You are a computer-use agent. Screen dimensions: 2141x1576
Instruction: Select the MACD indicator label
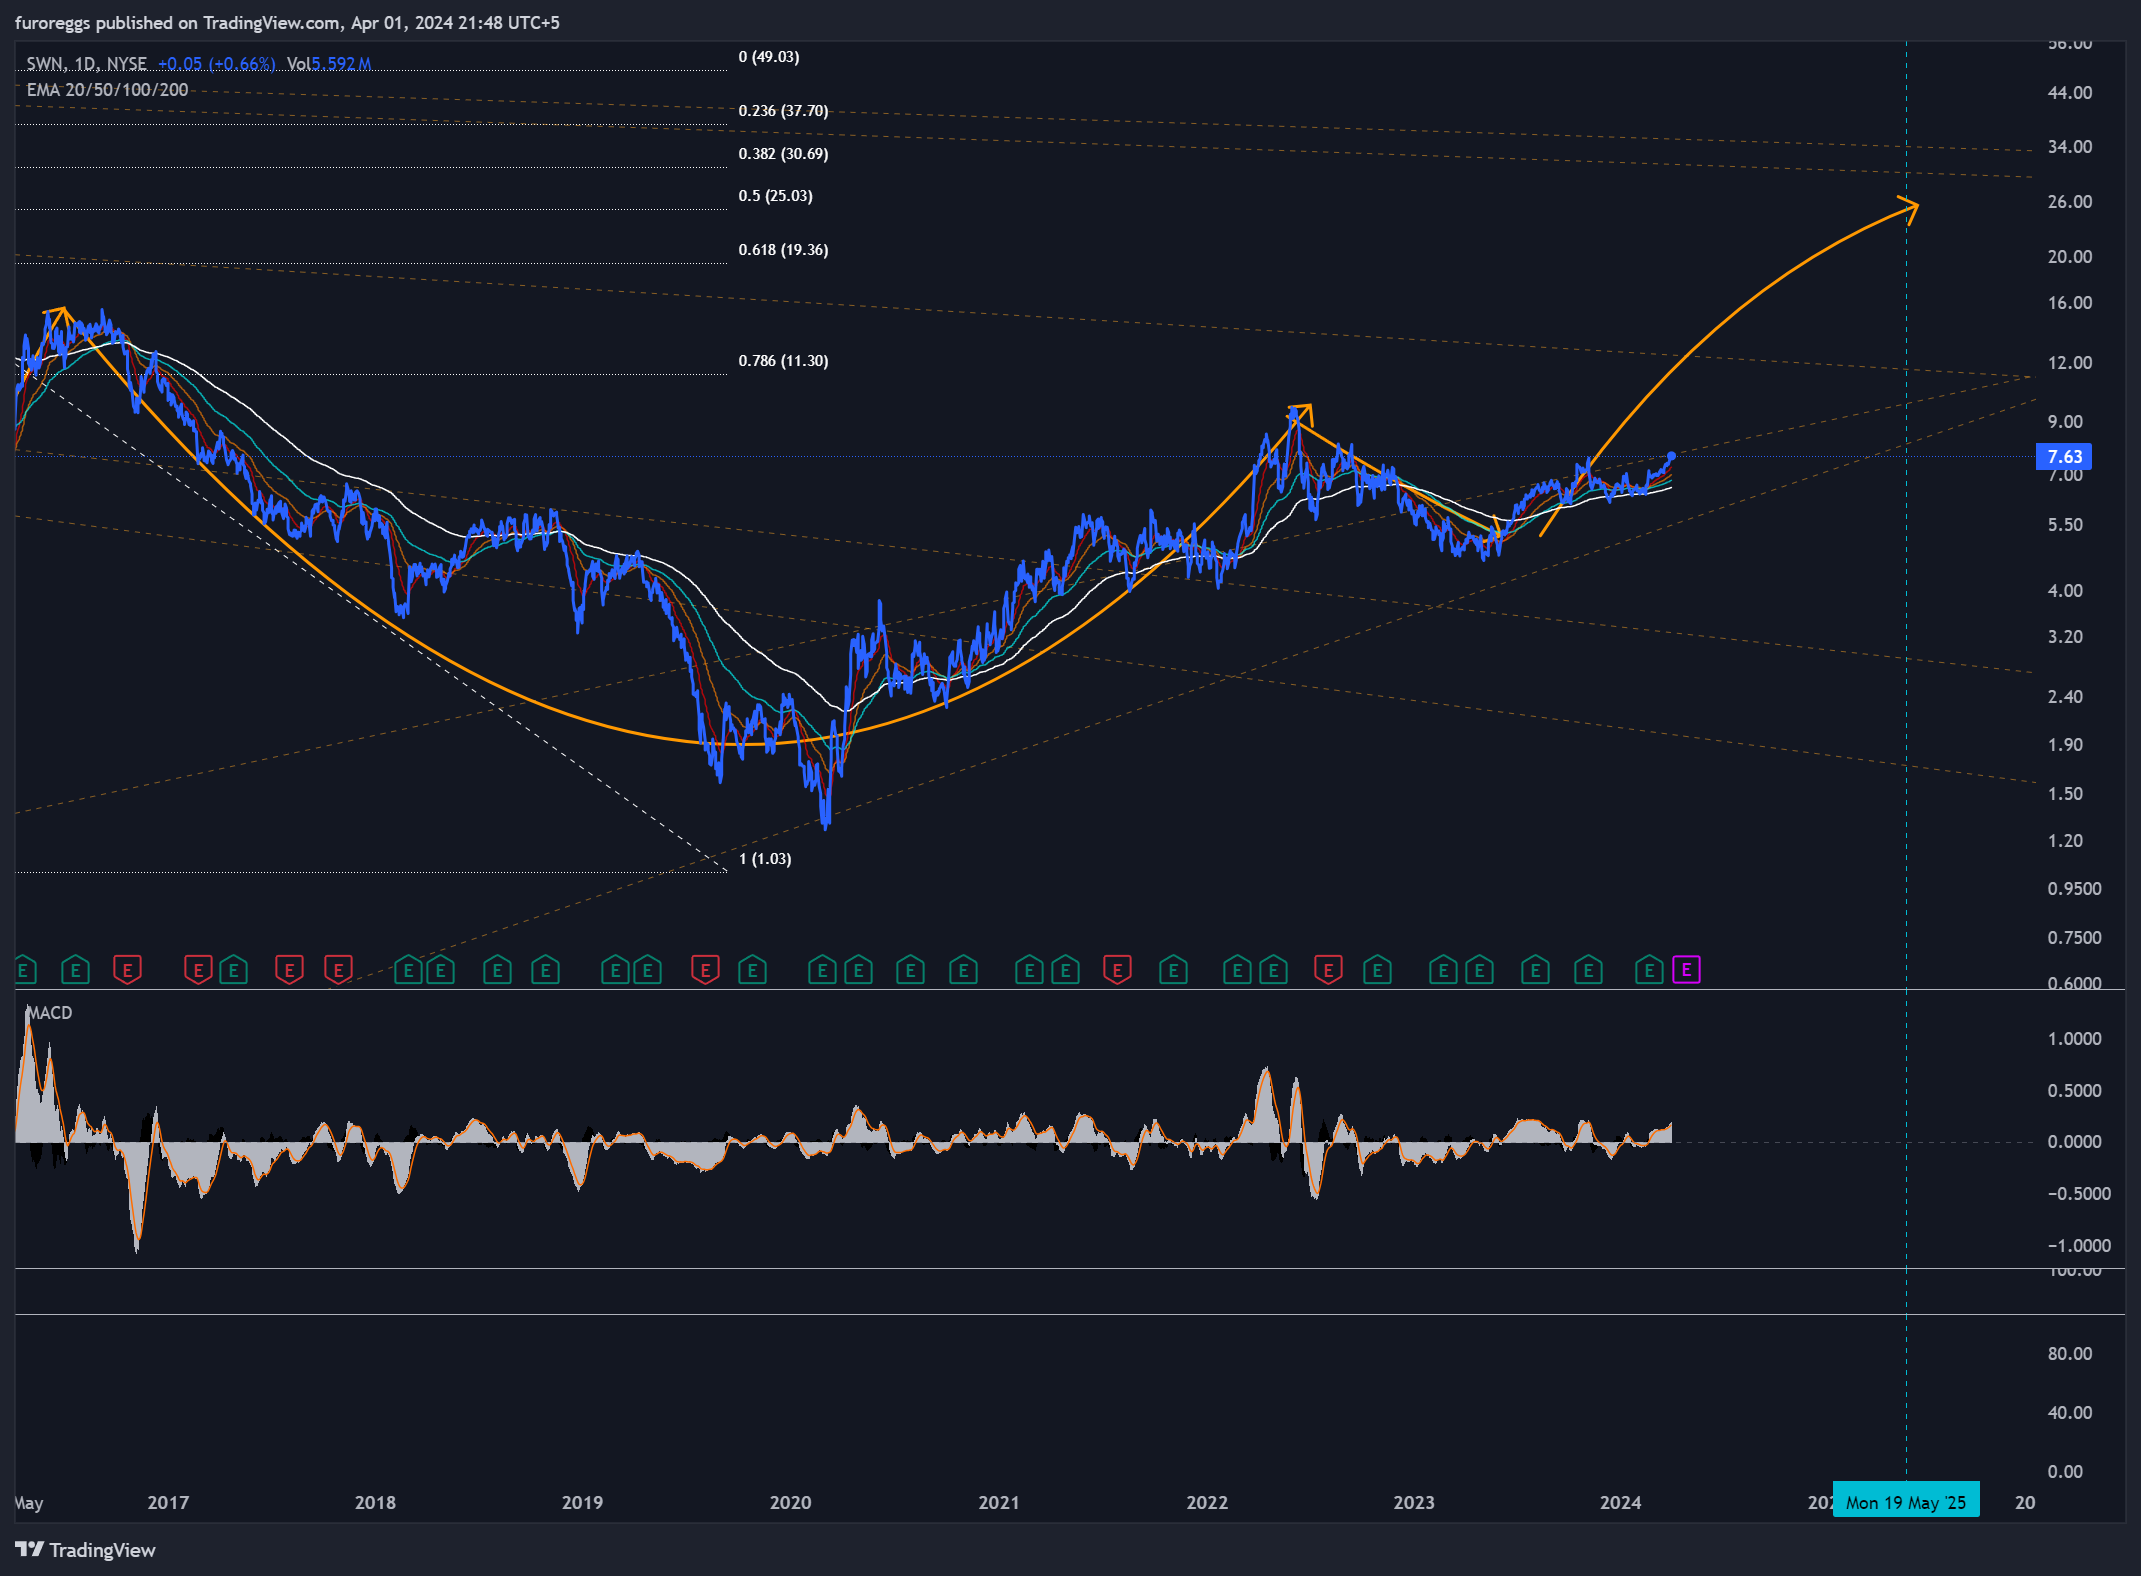pos(49,1013)
